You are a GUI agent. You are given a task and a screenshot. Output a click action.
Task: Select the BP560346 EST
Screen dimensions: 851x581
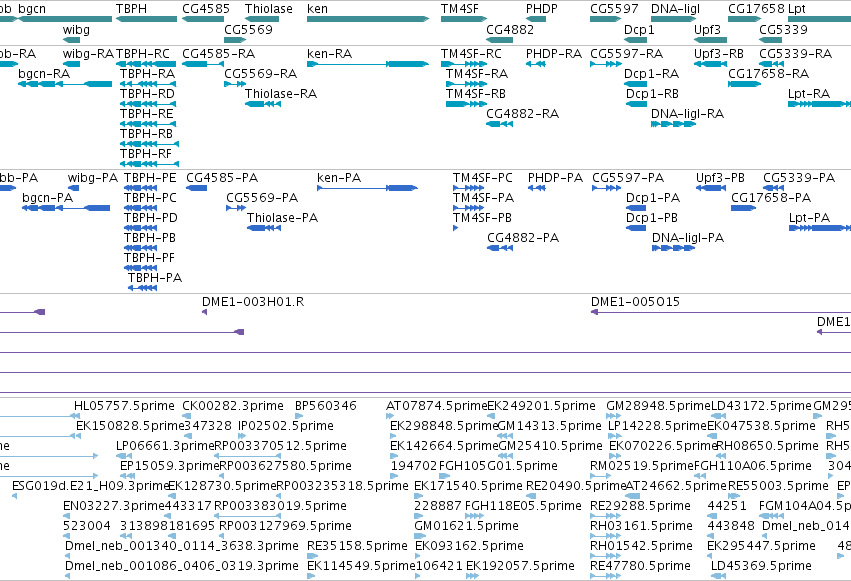(299, 416)
